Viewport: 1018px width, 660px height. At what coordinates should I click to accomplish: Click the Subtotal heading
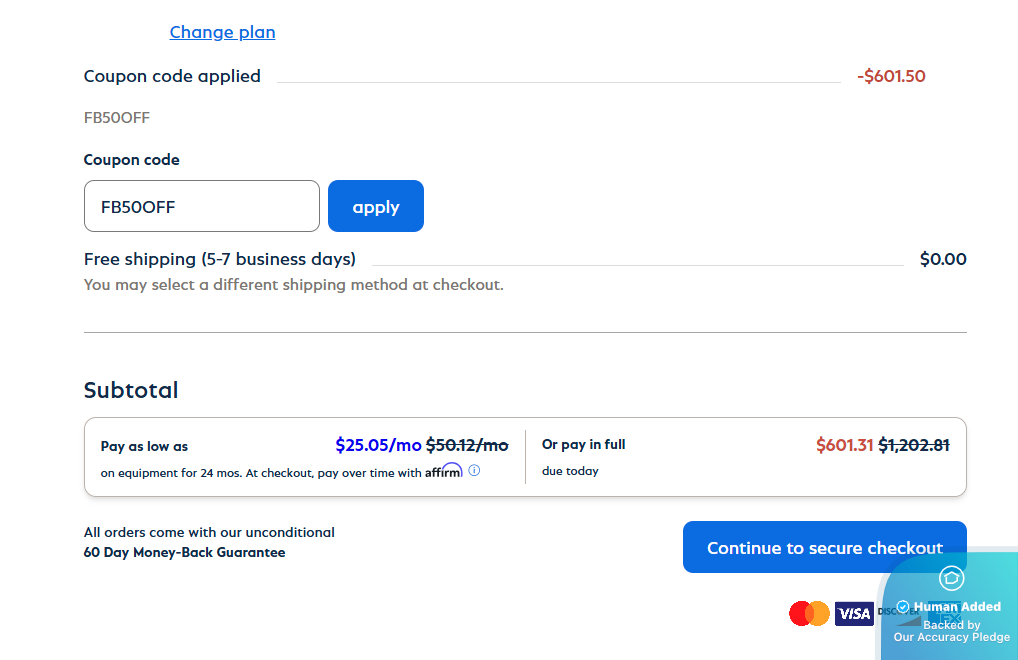[x=131, y=390]
